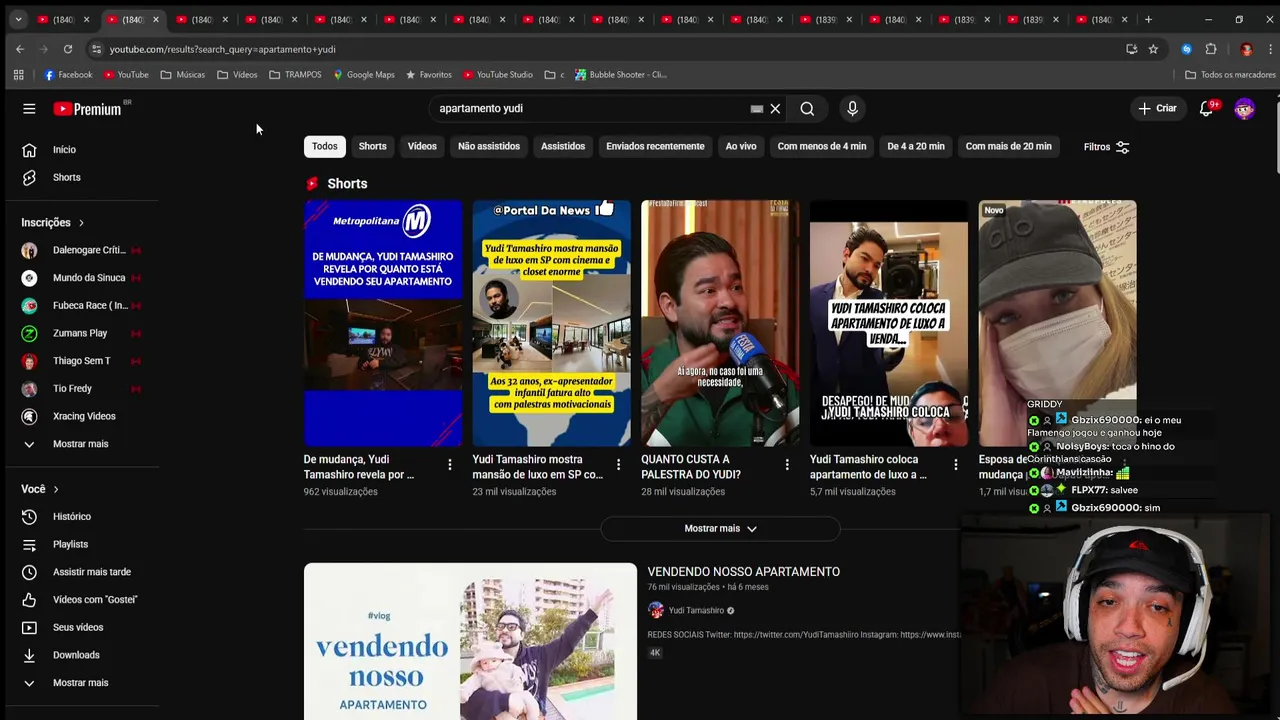
Task: Open Chrome extensions puzzle icon
Action: (1211, 49)
